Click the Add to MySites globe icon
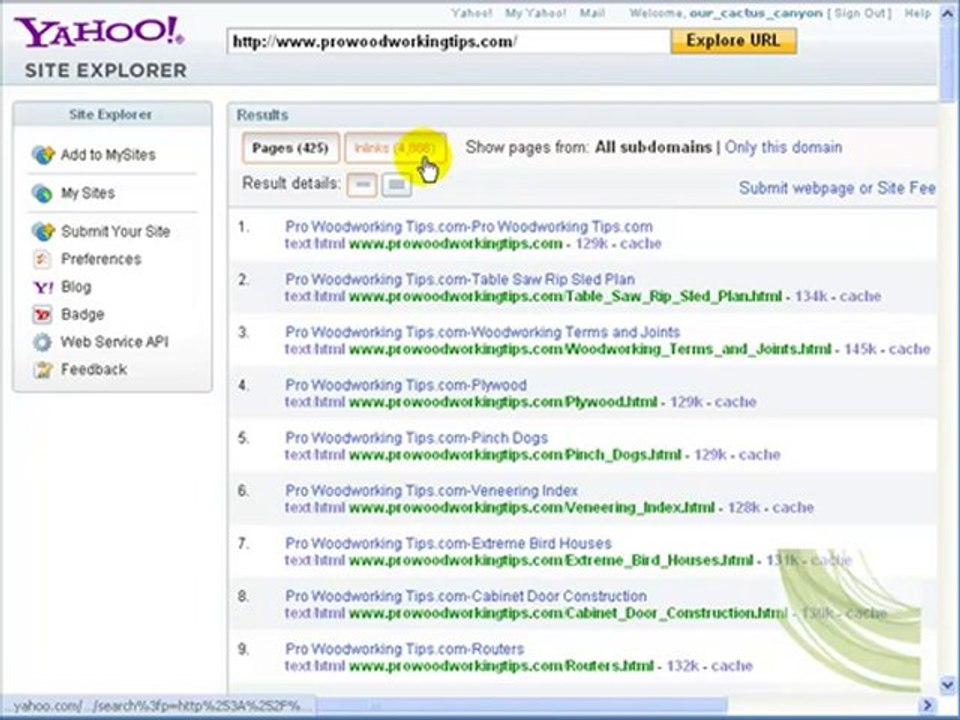Image resolution: width=960 pixels, height=720 pixels. pyautogui.click(x=43, y=155)
